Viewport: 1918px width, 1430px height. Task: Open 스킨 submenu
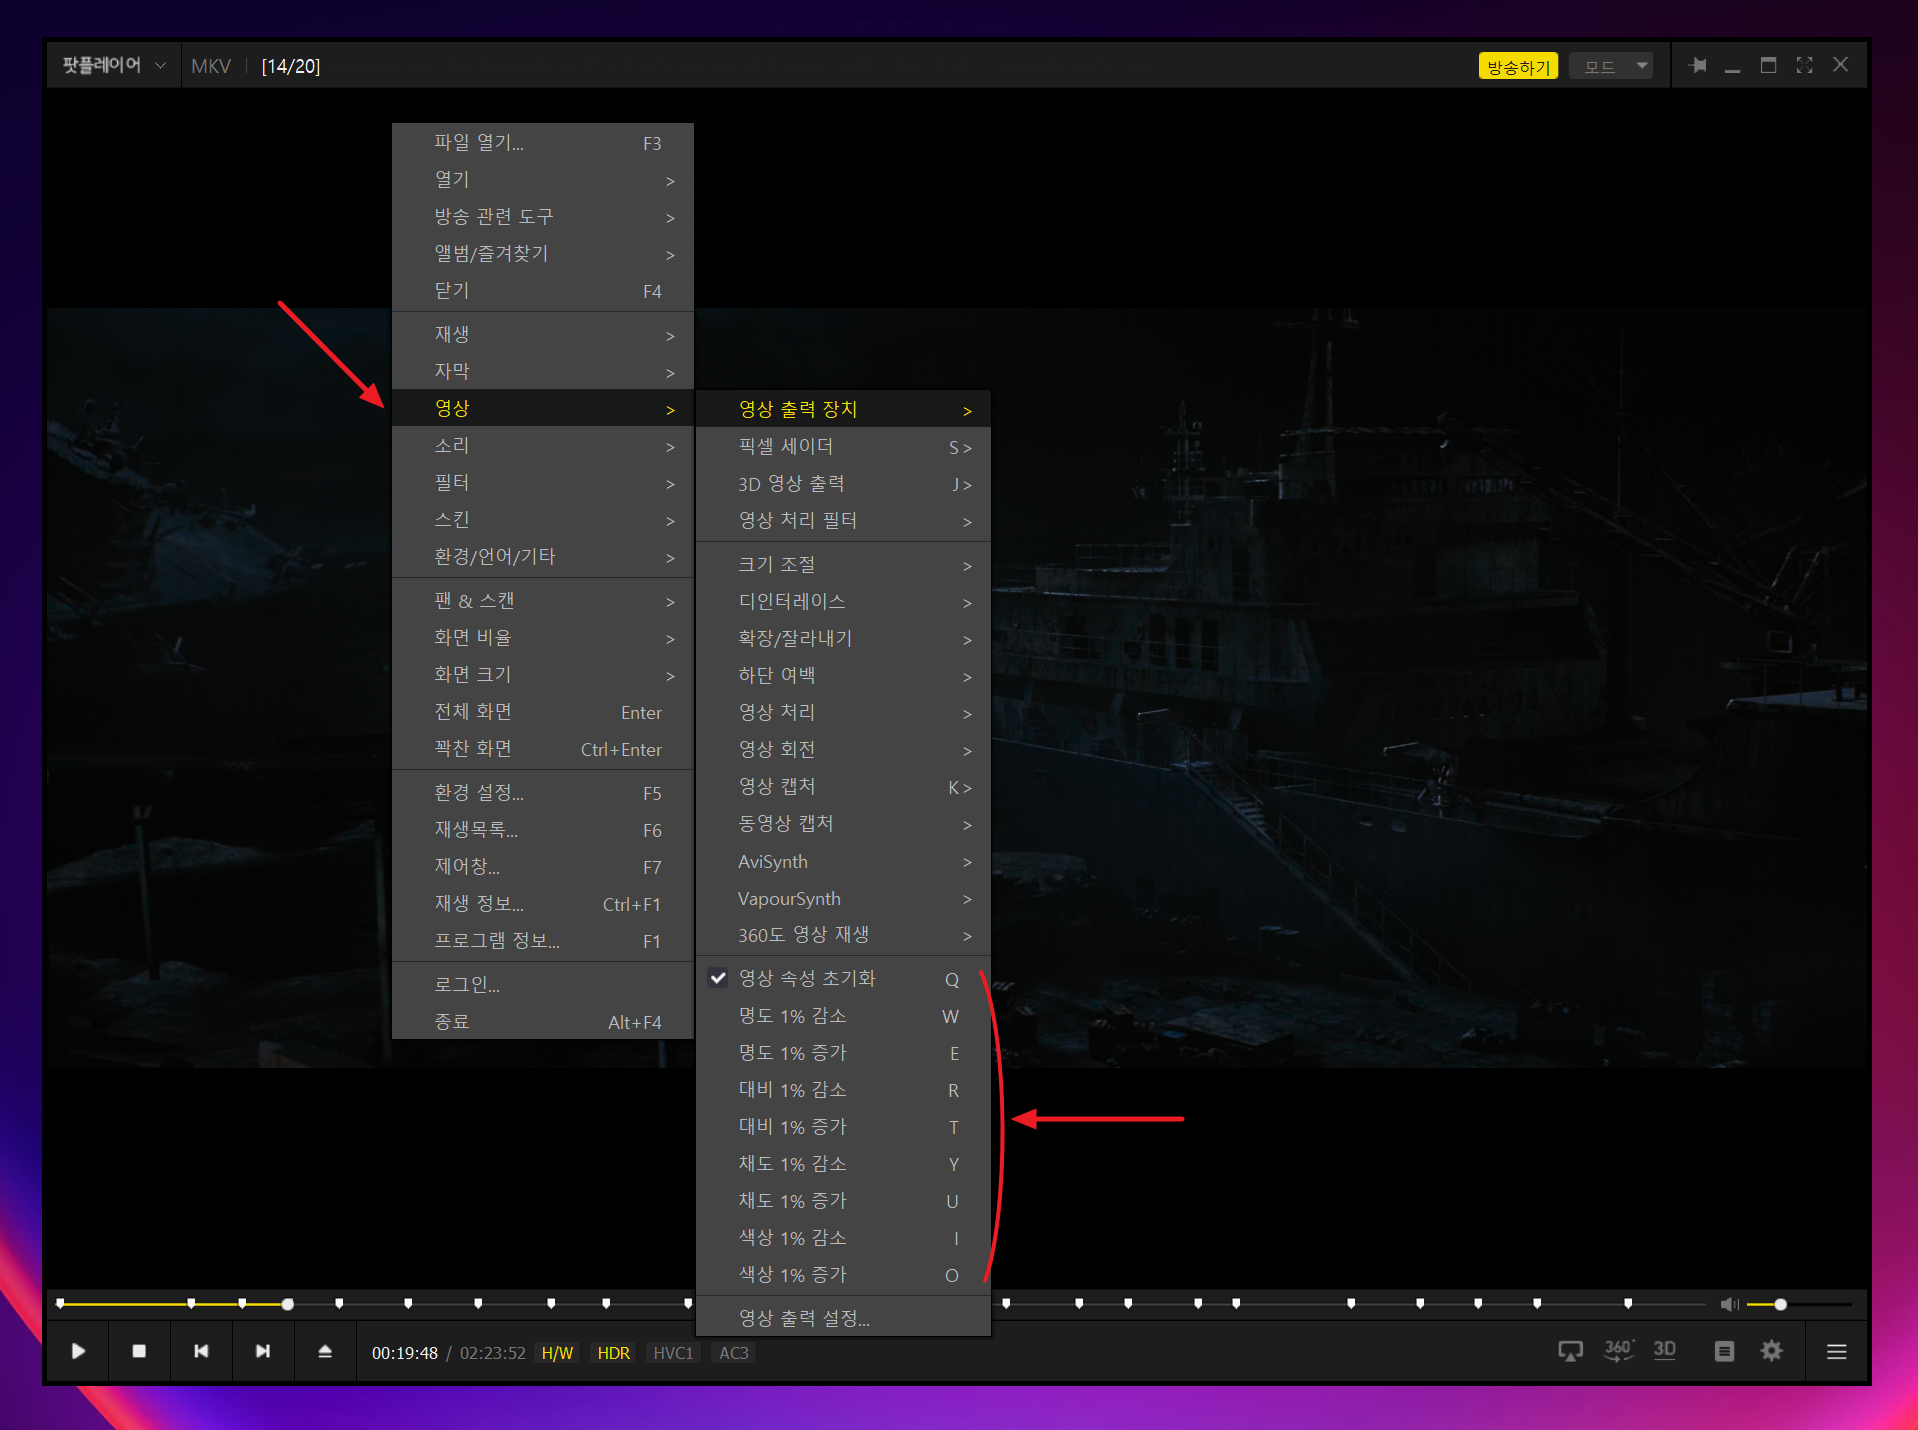coord(543,520)
